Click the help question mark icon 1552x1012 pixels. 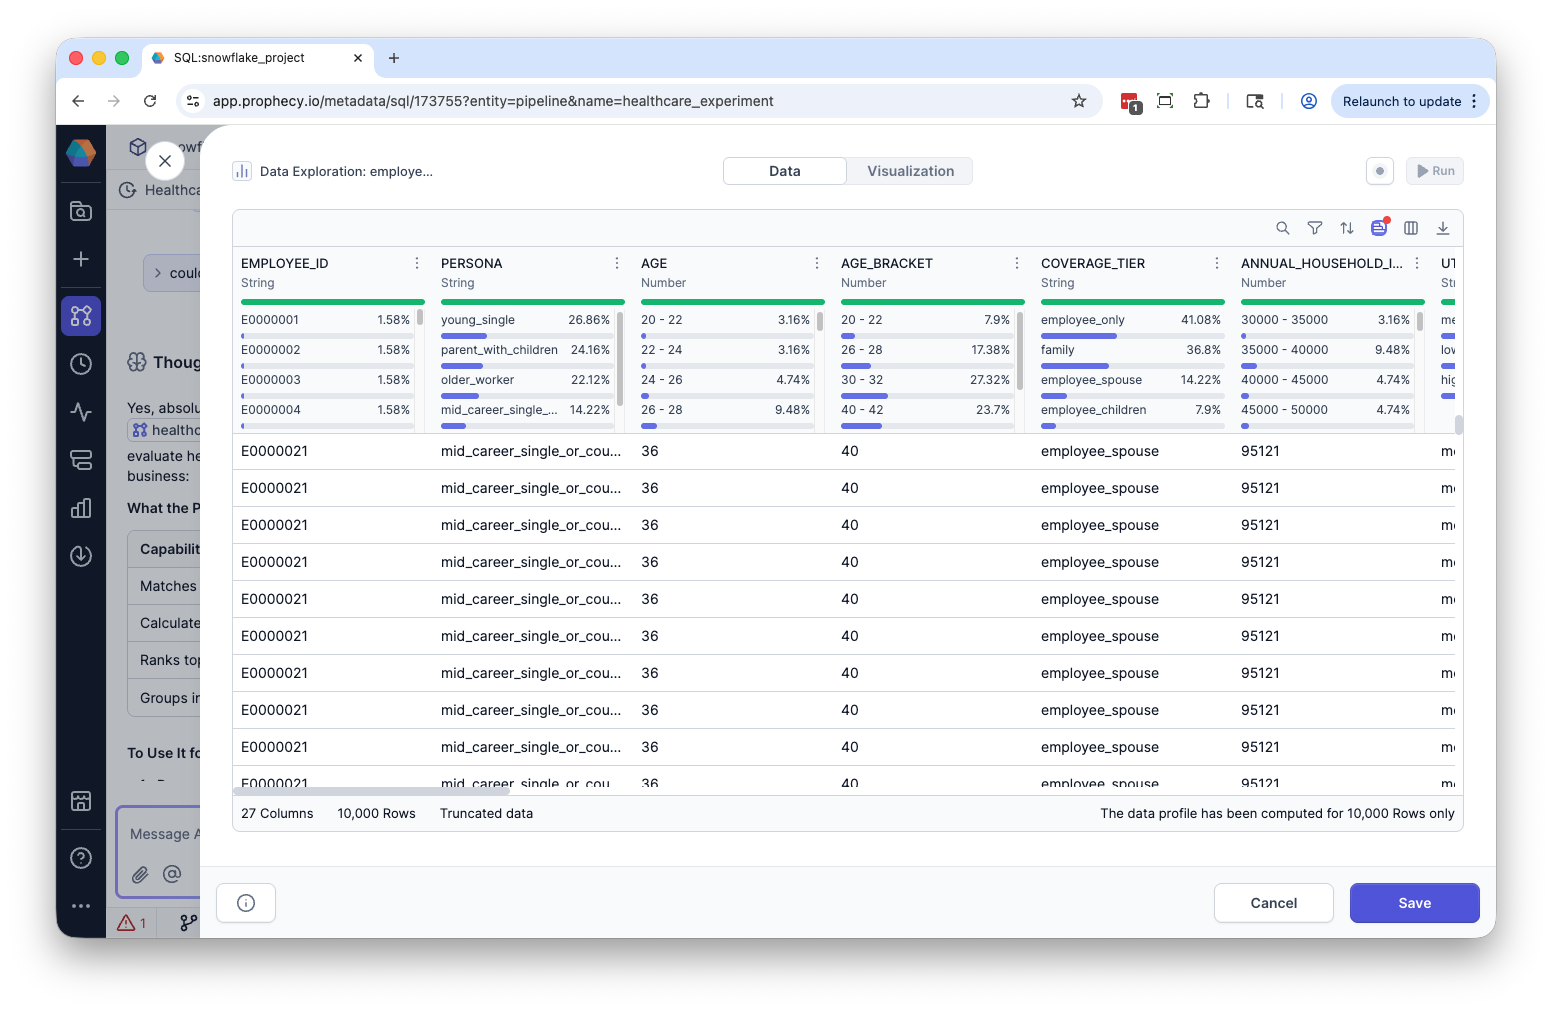click(x=81, y=858)
